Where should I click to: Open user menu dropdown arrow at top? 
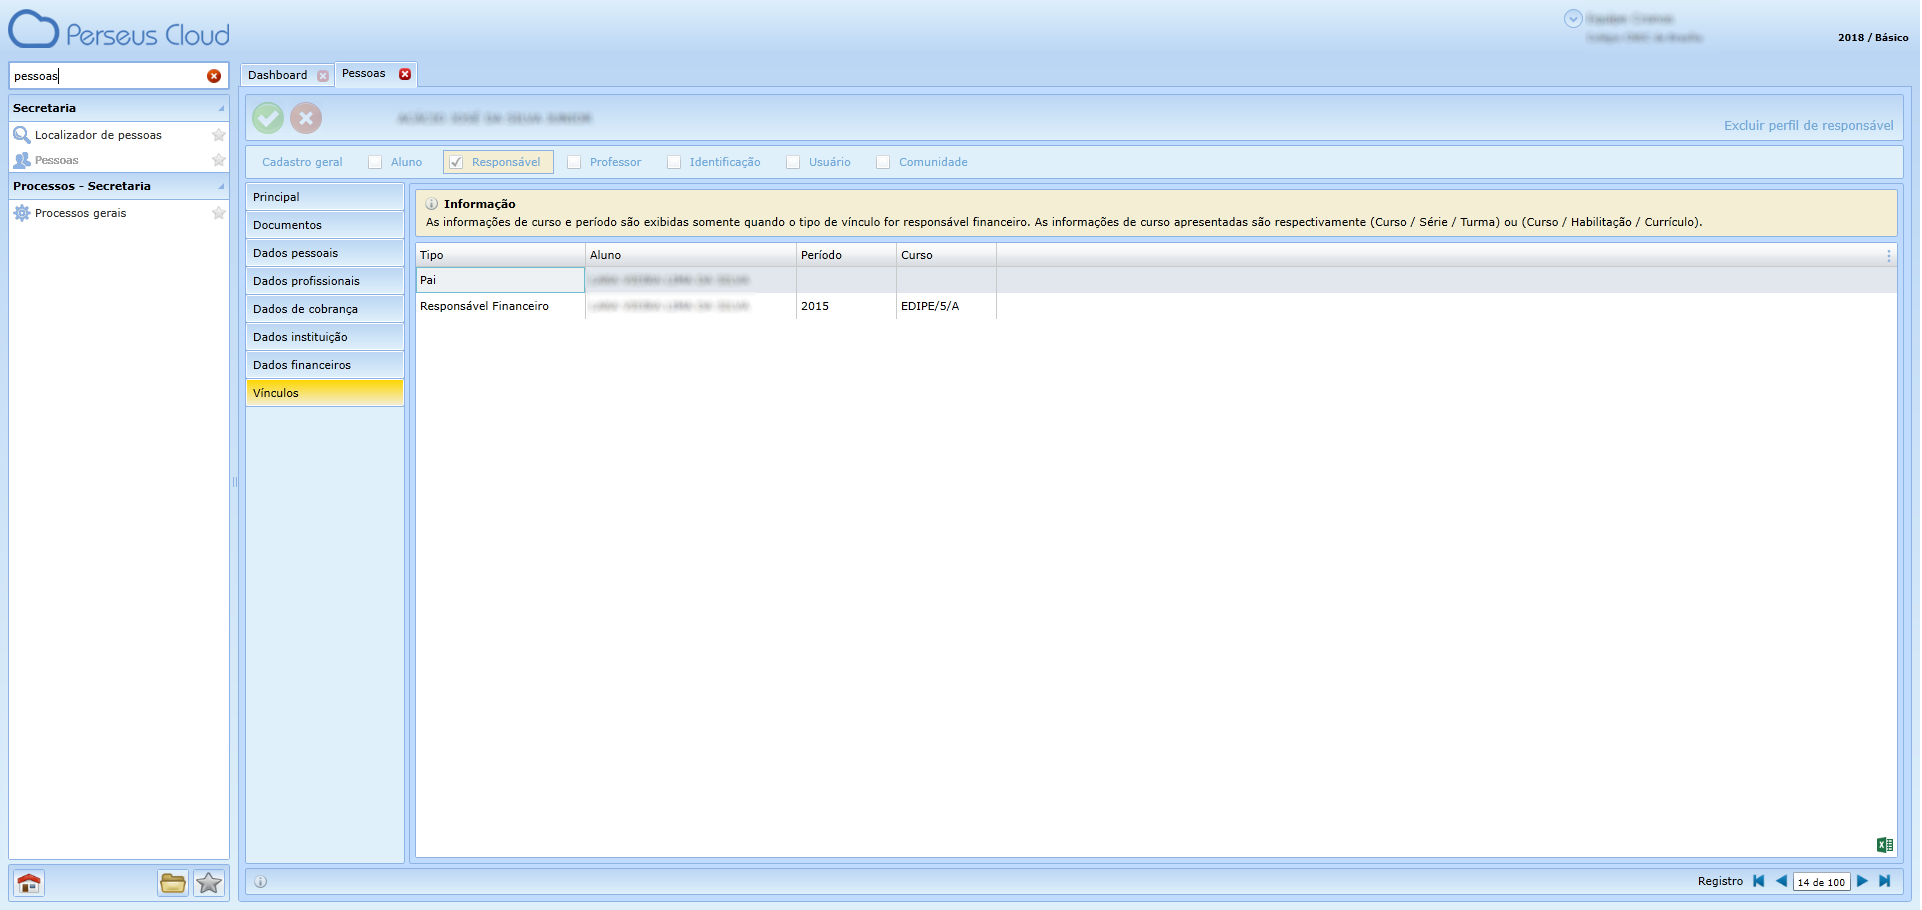click(x=1573, y=19)
